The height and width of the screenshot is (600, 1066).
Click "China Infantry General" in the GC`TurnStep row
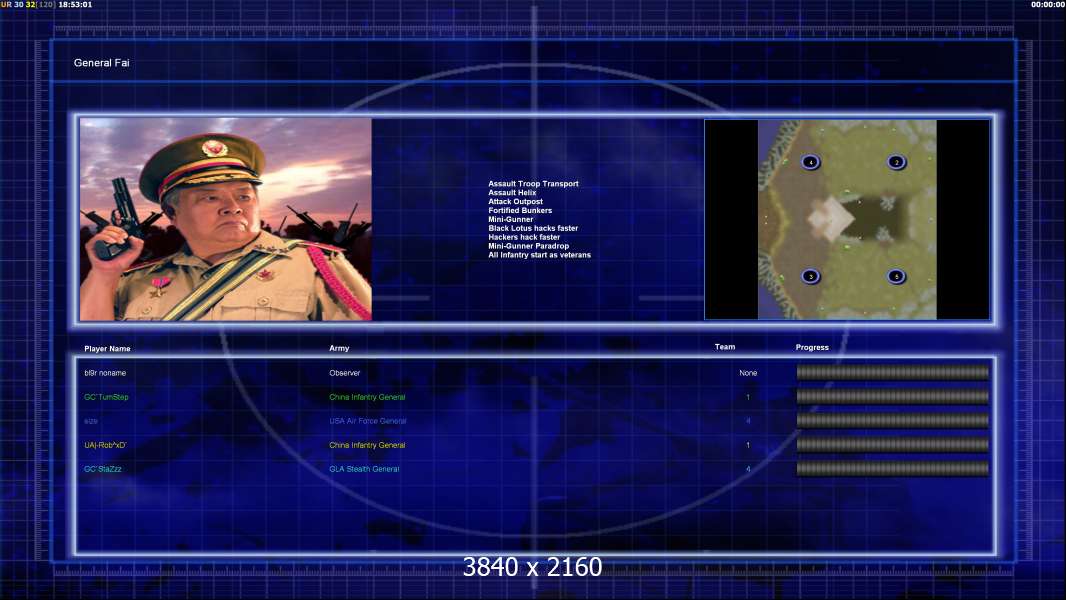(x=367, y=397)
